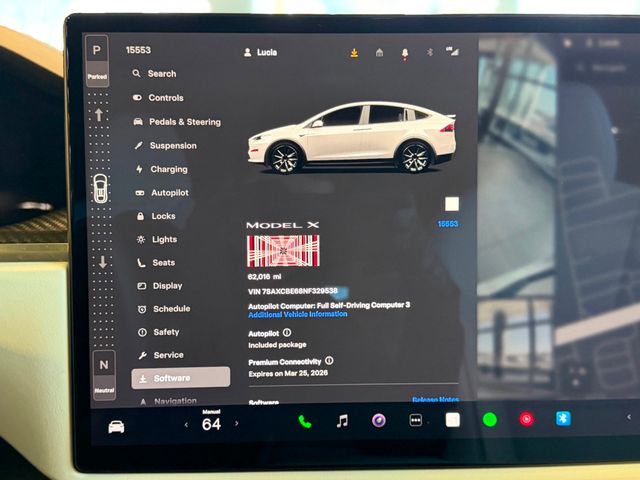Tap the notification bell icon

tap(404, 53)
